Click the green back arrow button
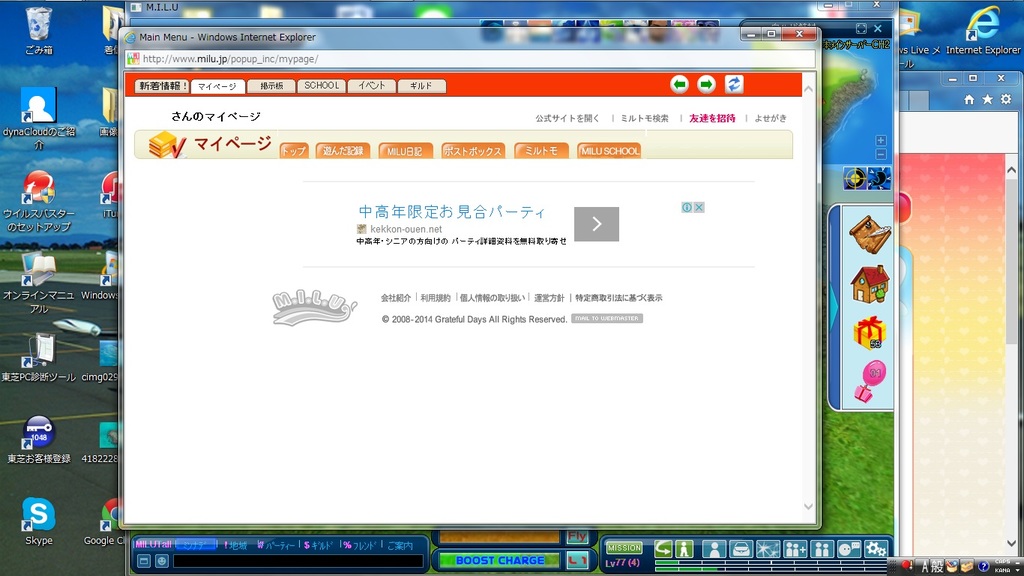This screenshot has height=576, width=1024. click(680, 84)
